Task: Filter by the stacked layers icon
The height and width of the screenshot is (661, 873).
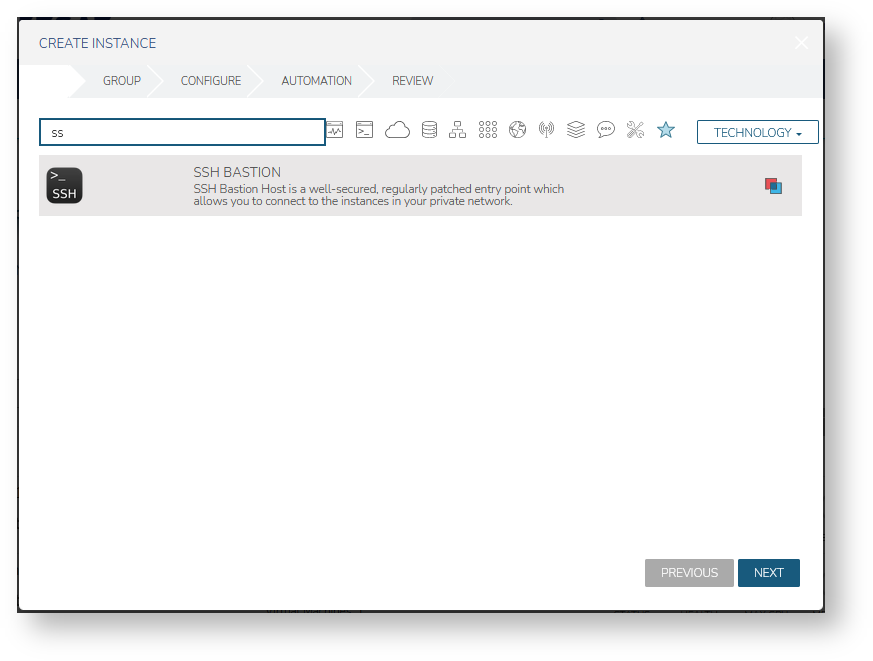Action: (x=576, y=130)
